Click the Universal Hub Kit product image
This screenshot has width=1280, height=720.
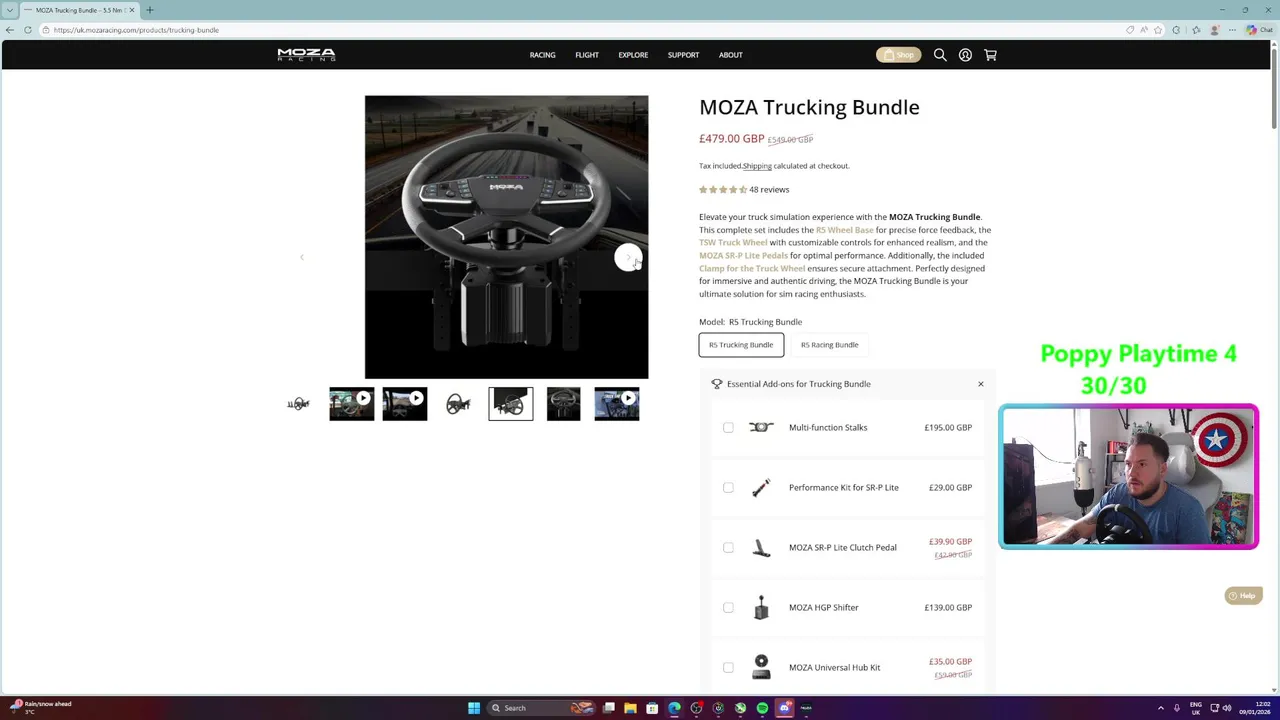(x=761, y=667)
